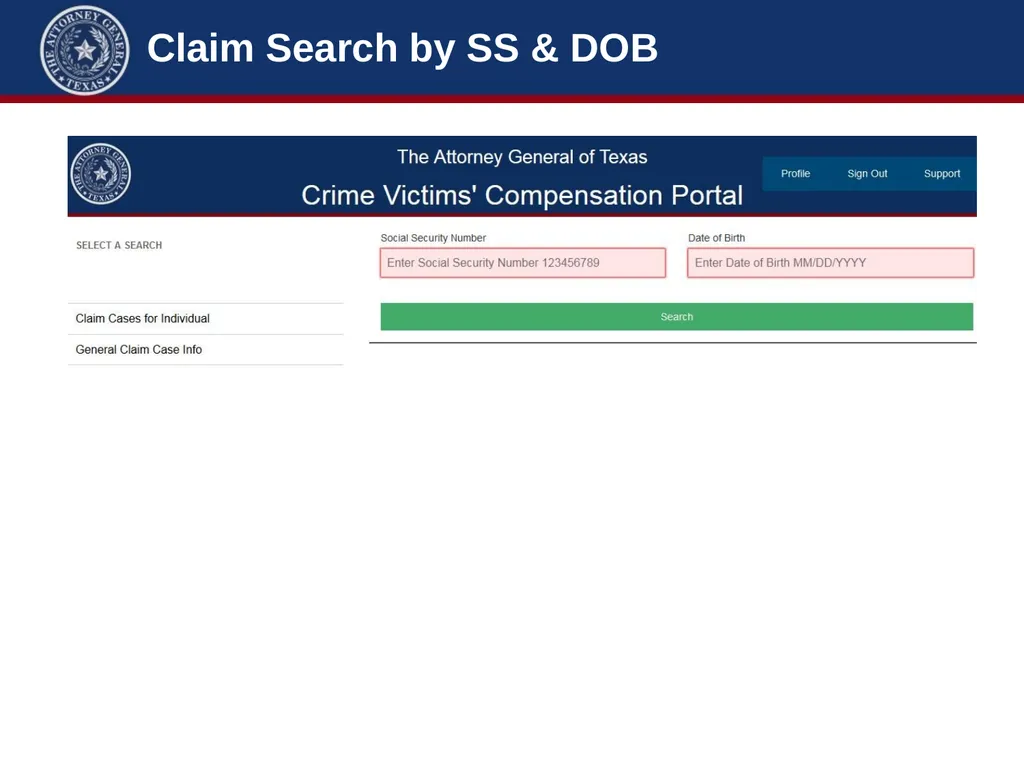Focus the Date of Birth input field
The width and height of the screenshot is (1024, 768).
(831, 263)
